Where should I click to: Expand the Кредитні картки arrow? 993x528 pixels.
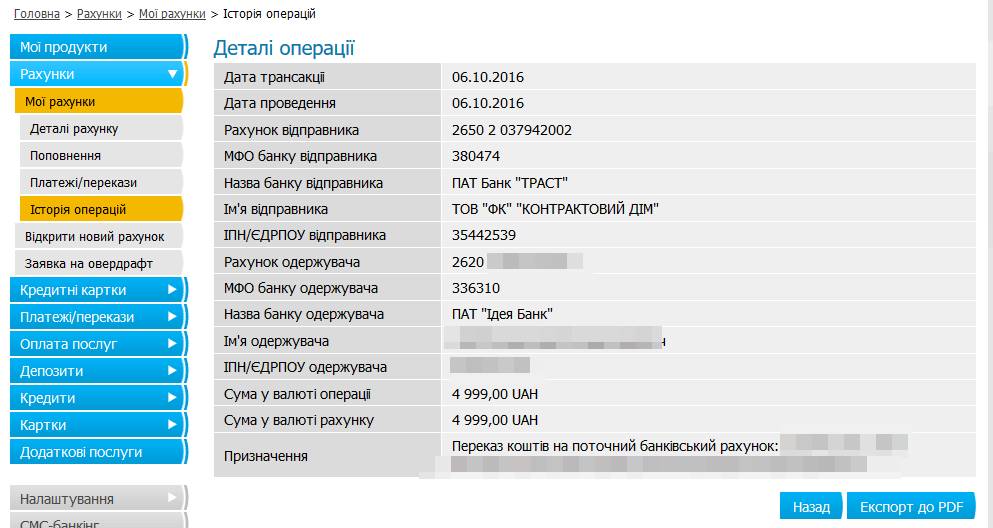pyautogui.click(x=172, y=290)
